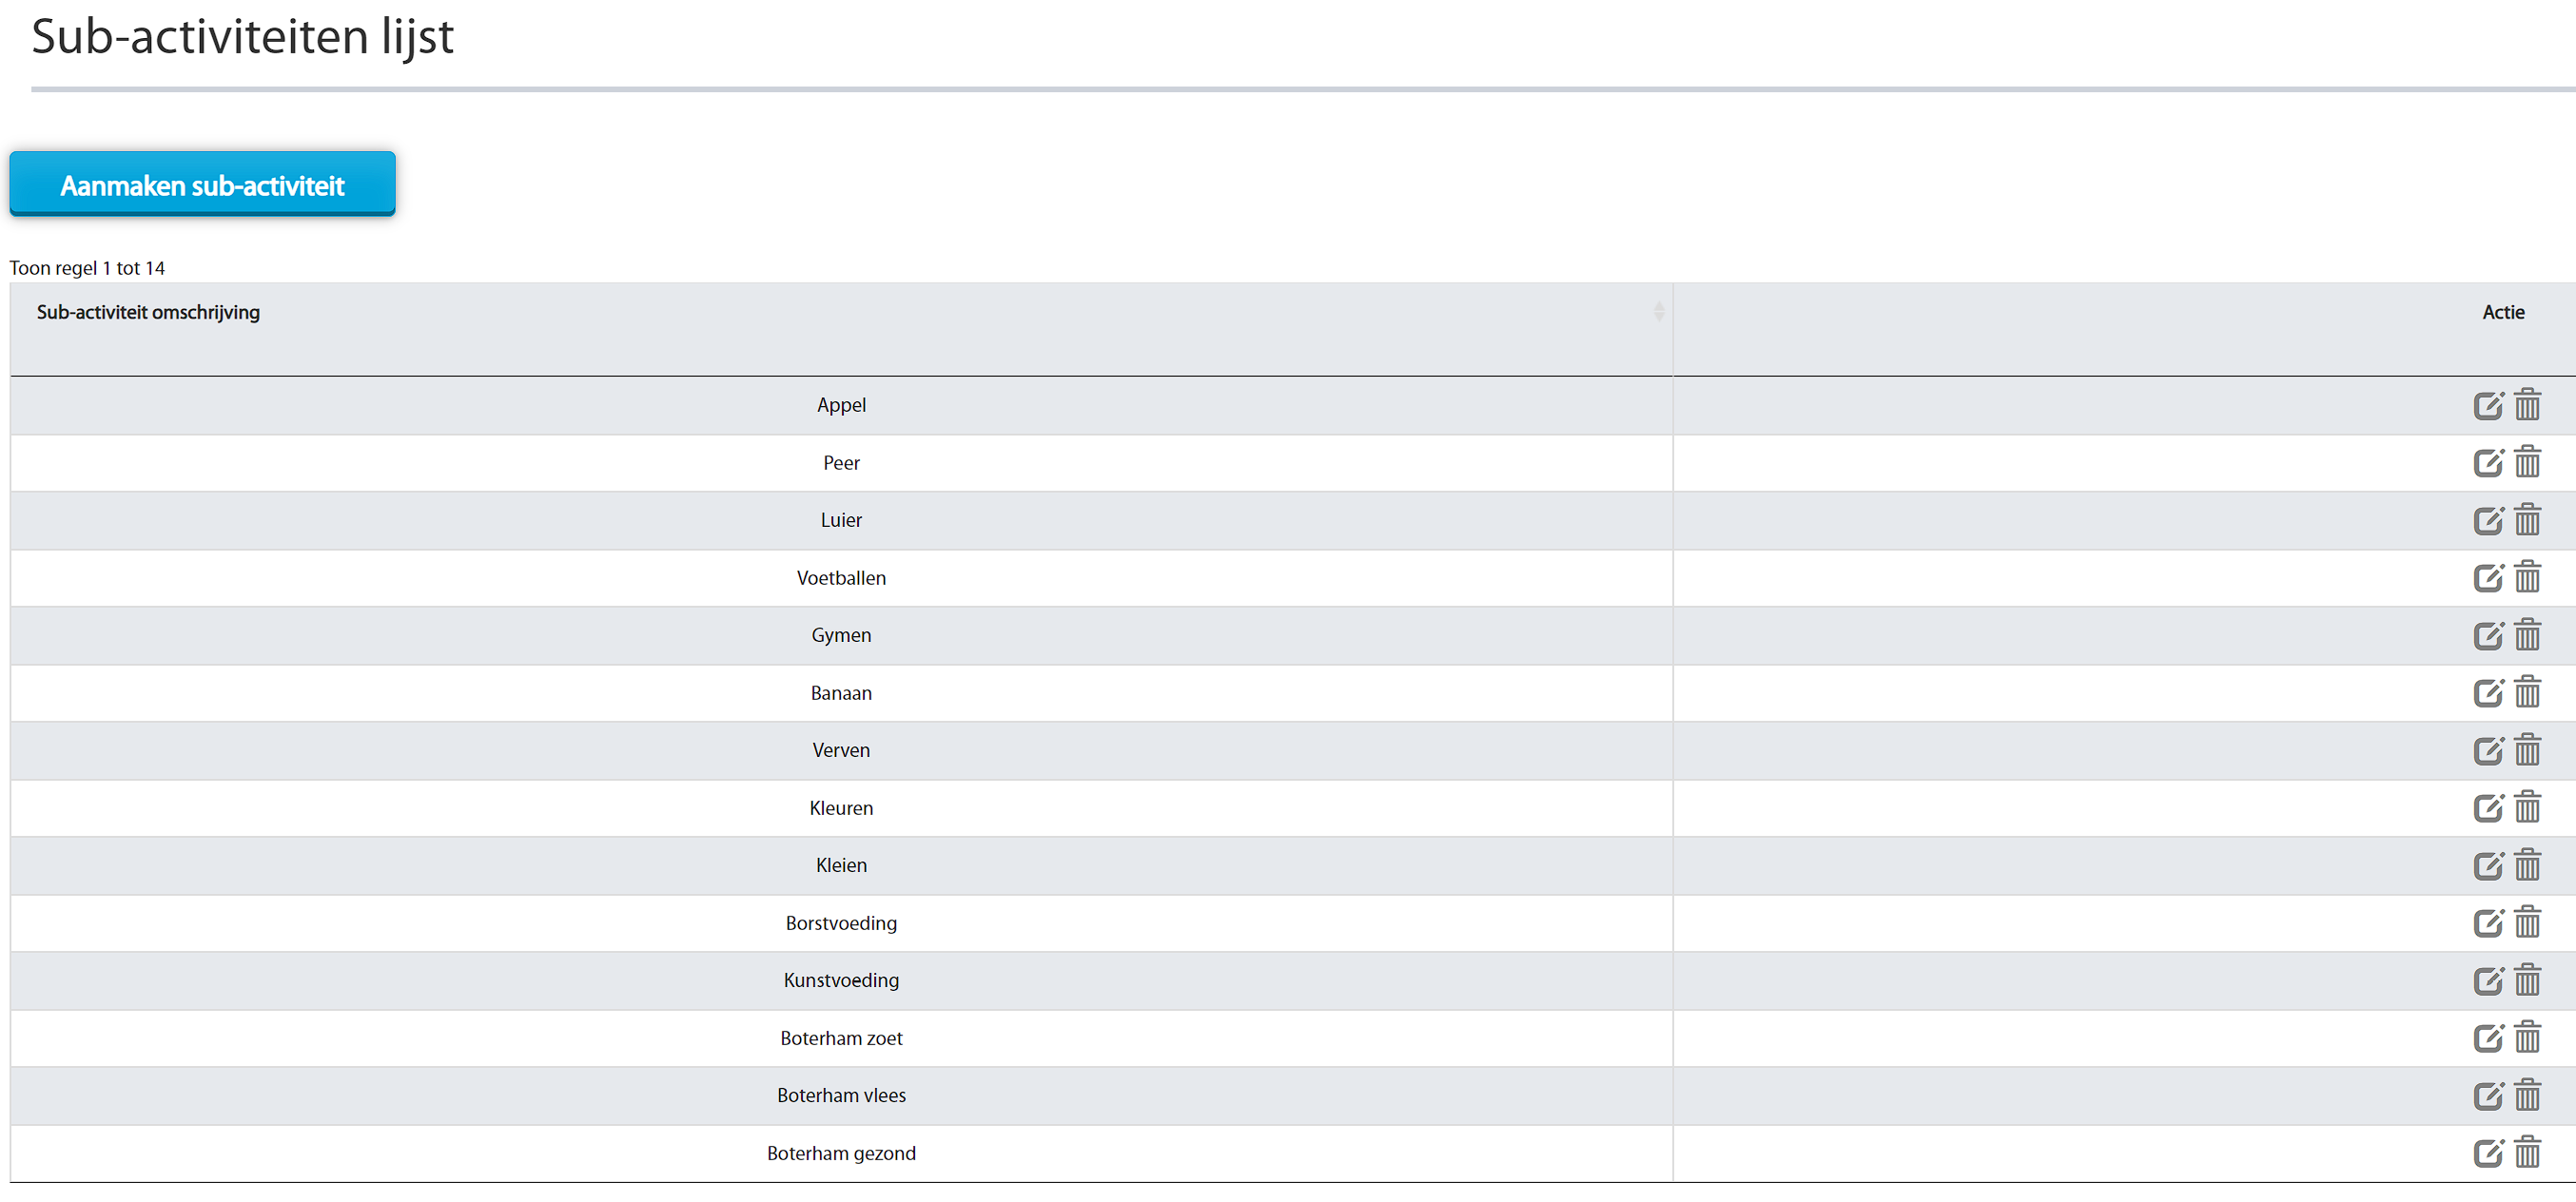The image size is (2576, 1202).
Task: Delete the Borstvoeding row
Action: click(2527, 923)
